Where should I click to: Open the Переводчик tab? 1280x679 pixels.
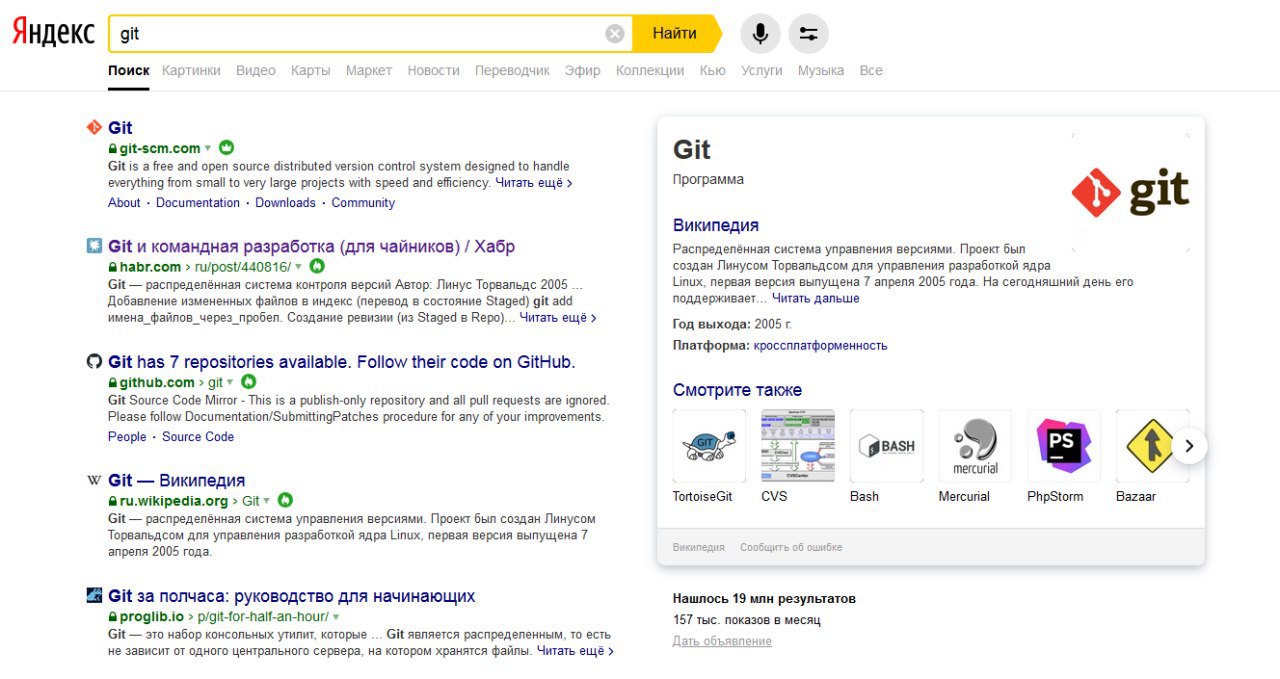(x=512, y=70)
